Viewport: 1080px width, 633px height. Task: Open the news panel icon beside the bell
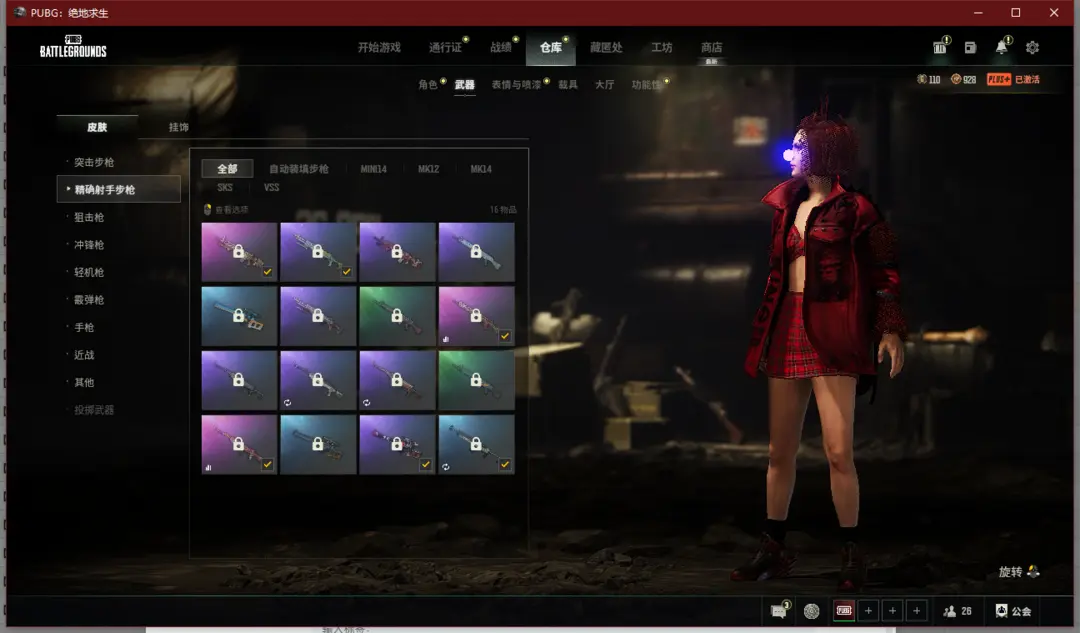pos(970,47)
